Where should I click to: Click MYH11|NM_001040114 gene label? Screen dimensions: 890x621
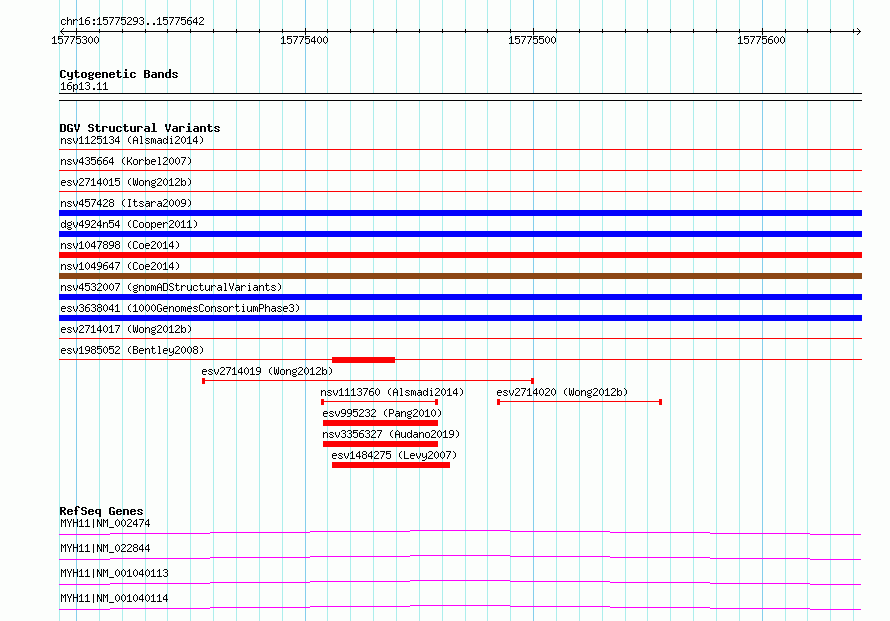pyautogui.click(x=114, y=598)
